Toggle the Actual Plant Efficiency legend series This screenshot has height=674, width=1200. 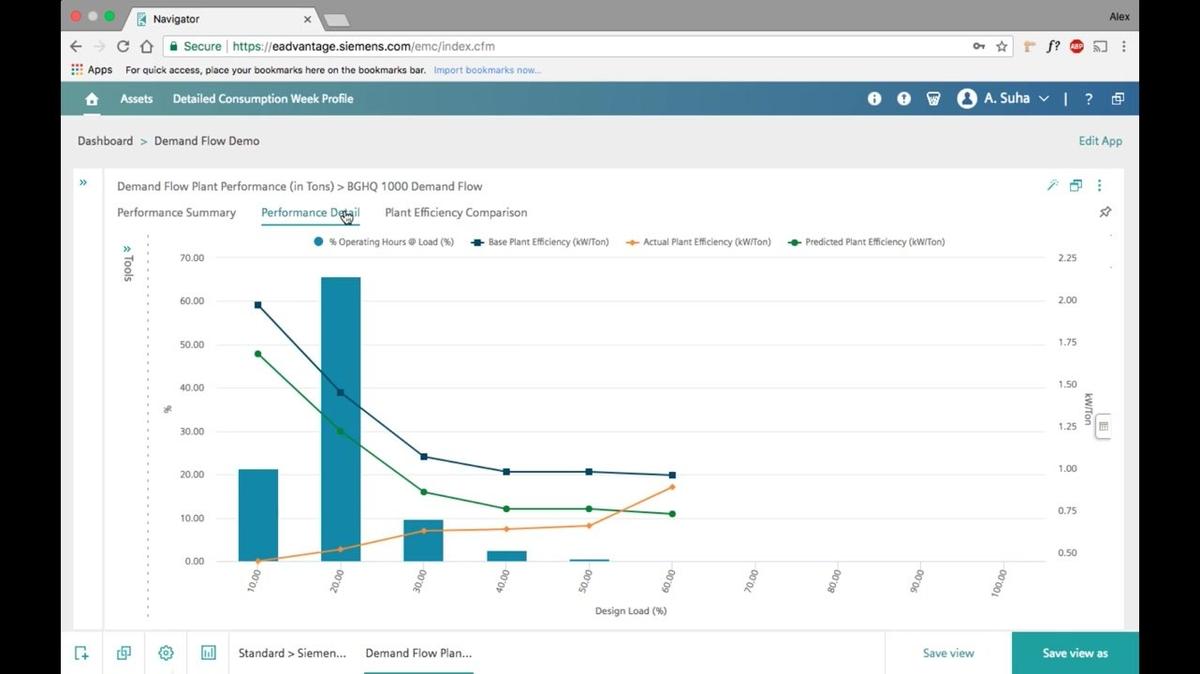[x=698, y=242]
